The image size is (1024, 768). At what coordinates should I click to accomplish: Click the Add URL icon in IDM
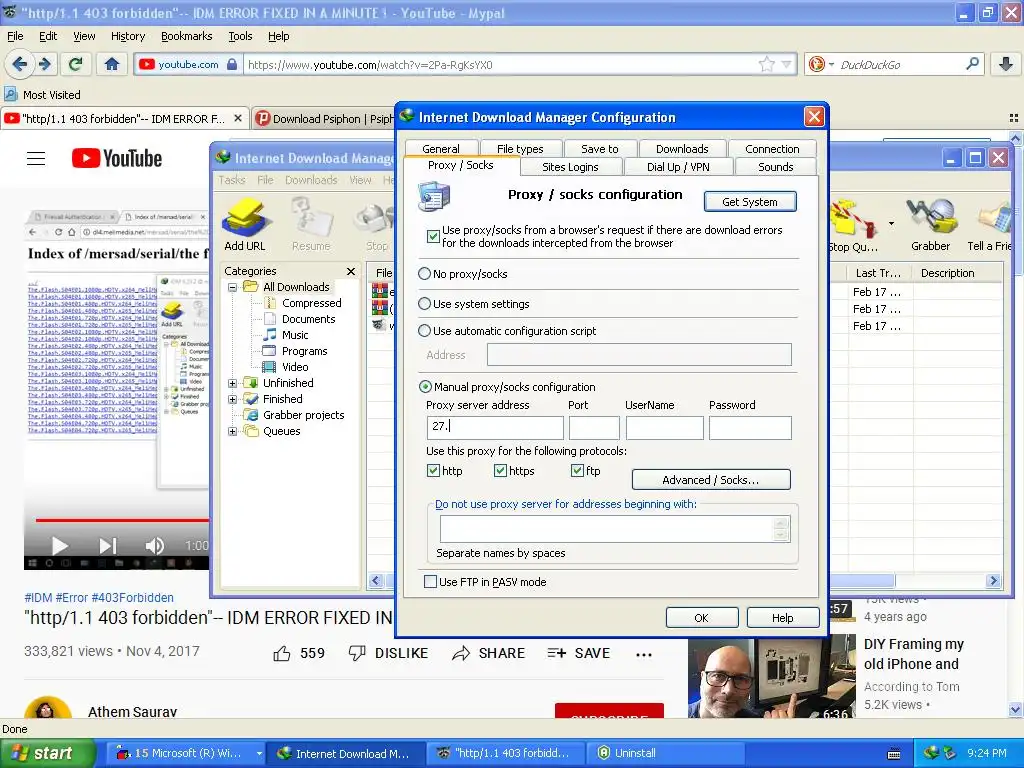[x=245, y=225]
